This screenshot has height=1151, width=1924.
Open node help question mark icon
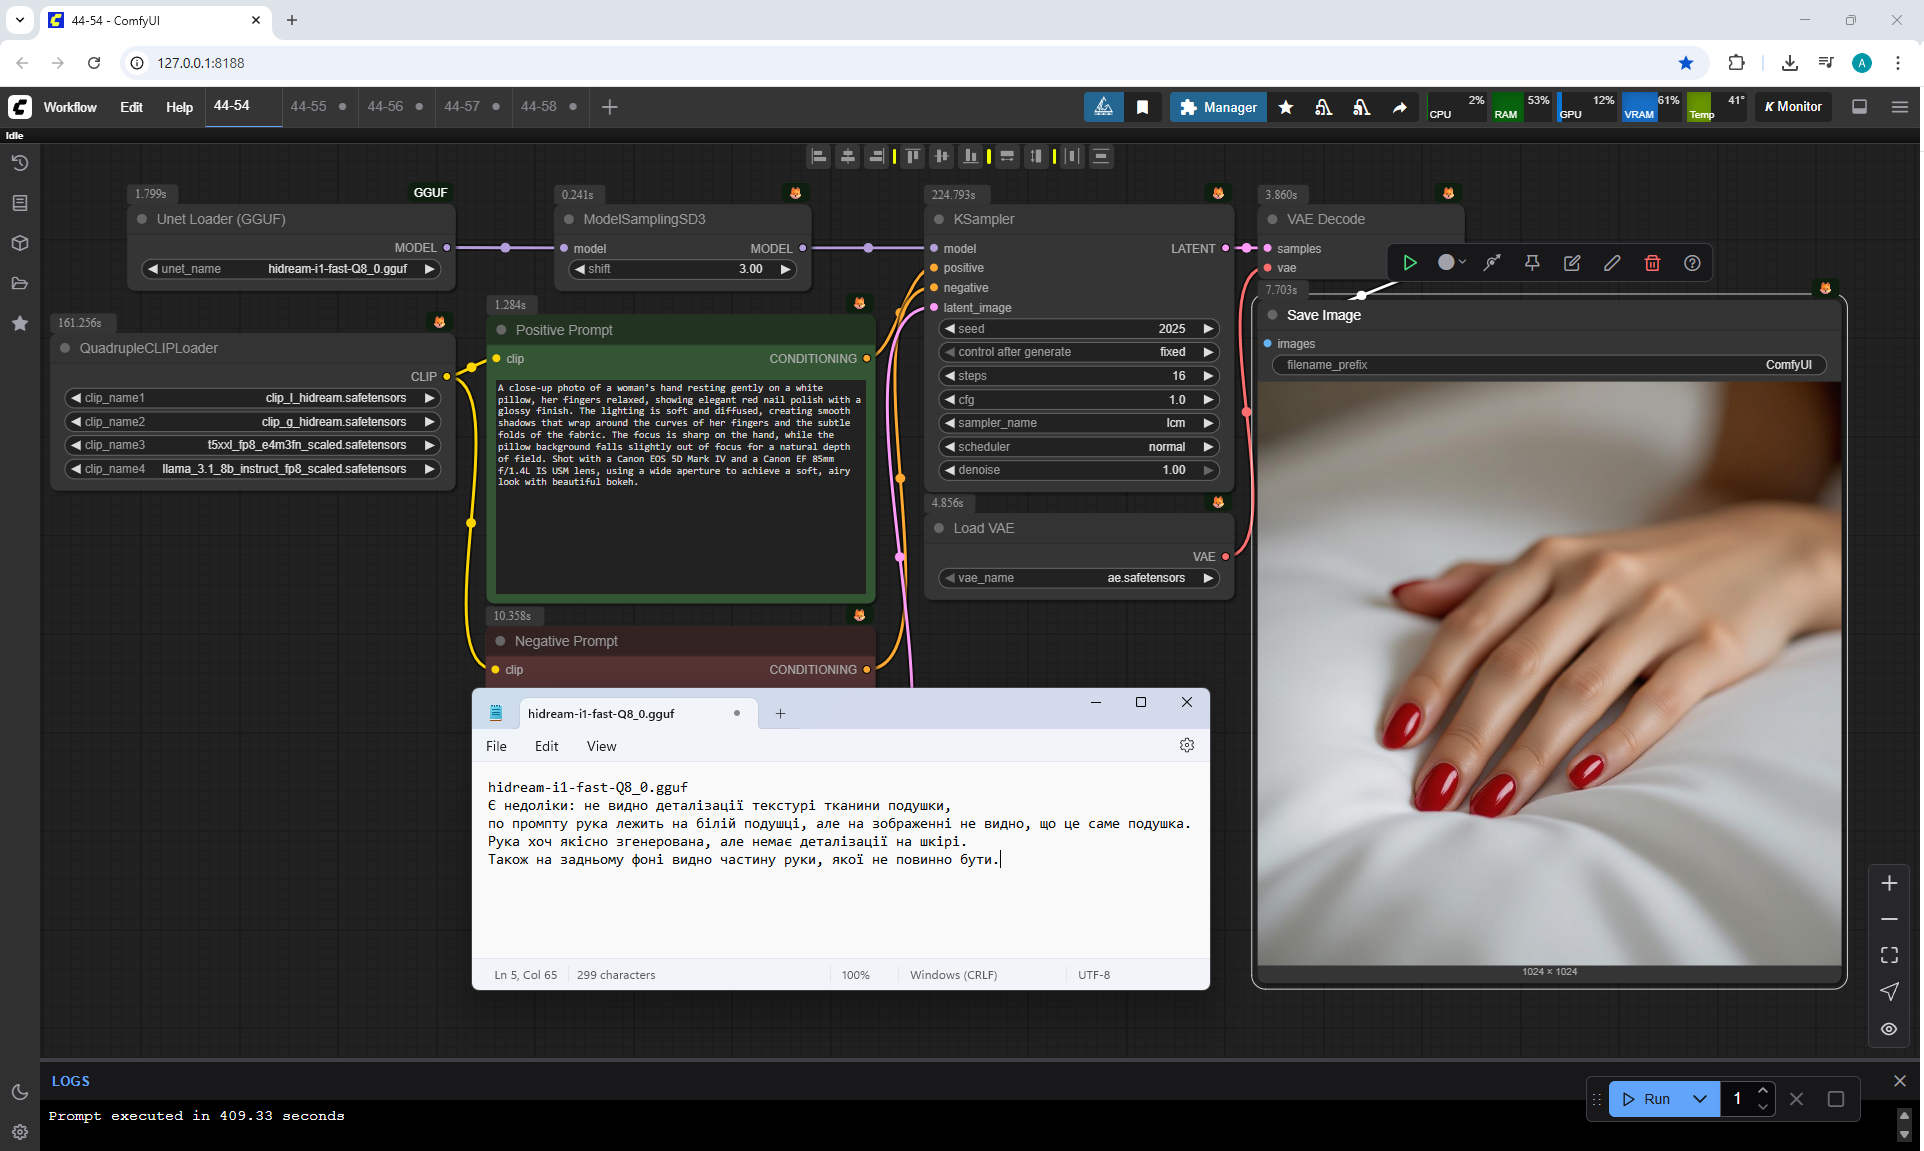tap(1692, 263)
